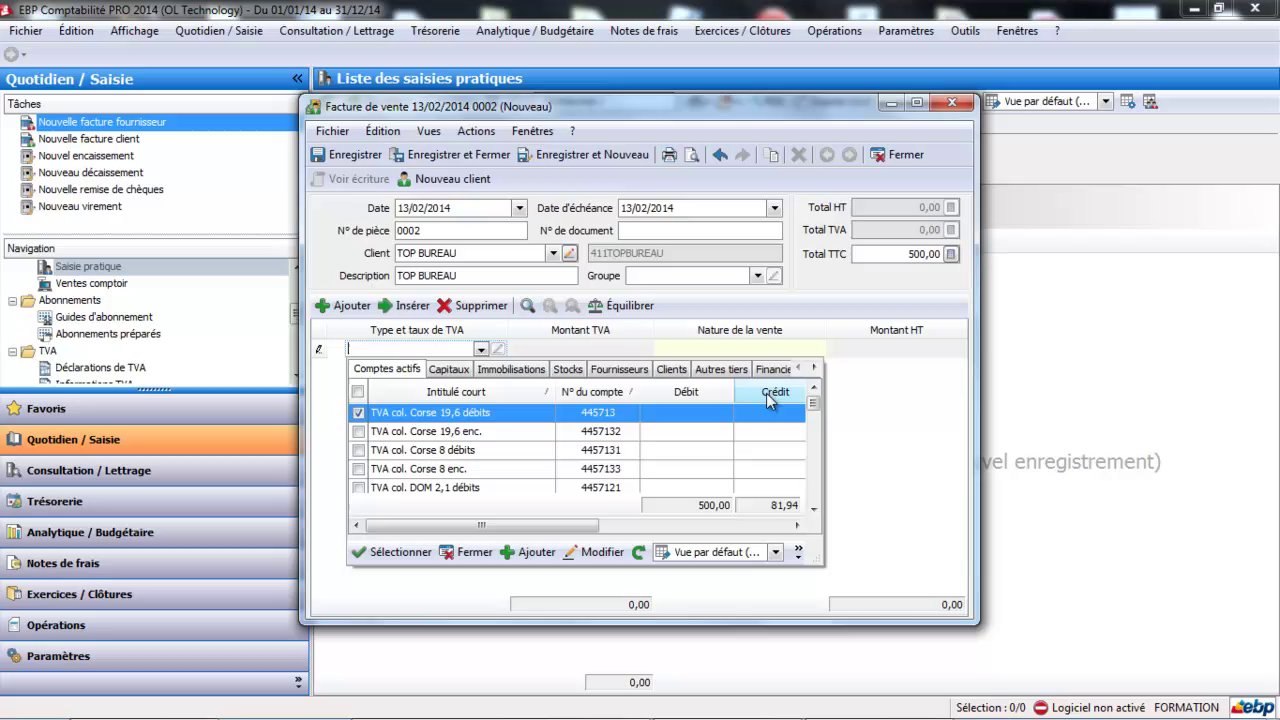Click the magnifier search icon beside Supprimer
The height and width of the screenshot is (720, 1280).
point(527,306)
